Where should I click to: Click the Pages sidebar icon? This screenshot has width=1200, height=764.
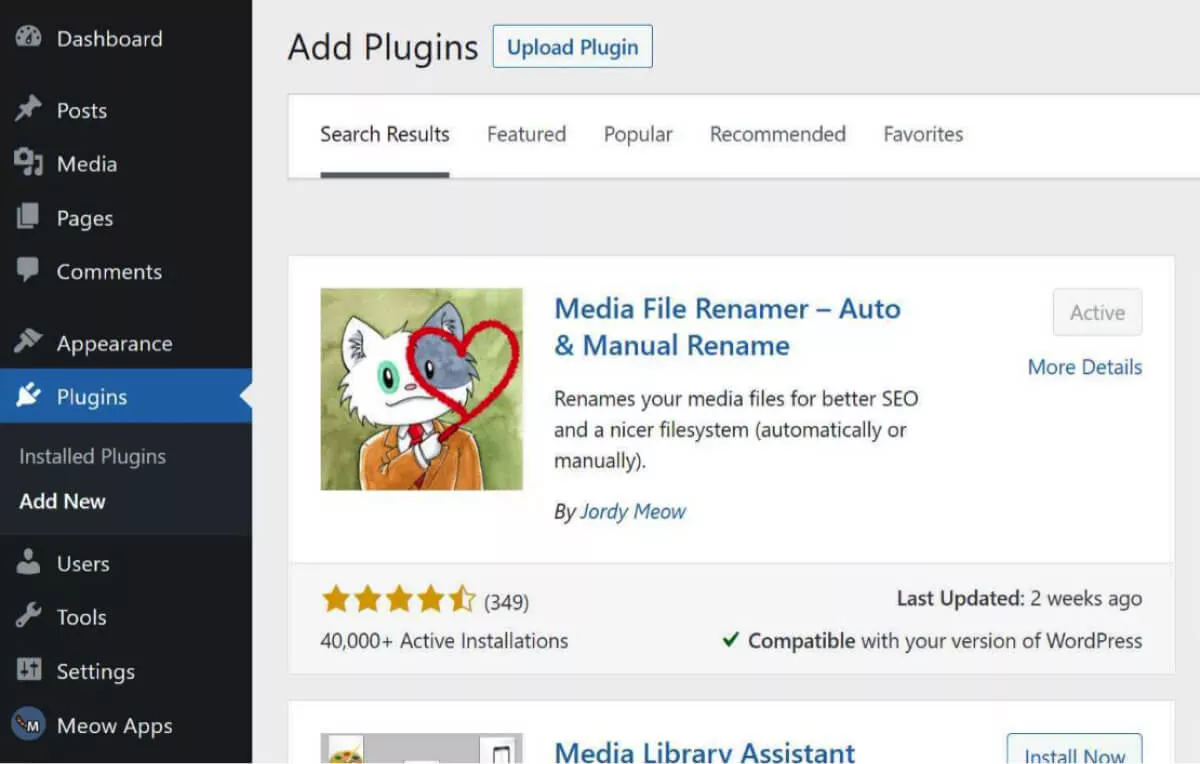28,217
